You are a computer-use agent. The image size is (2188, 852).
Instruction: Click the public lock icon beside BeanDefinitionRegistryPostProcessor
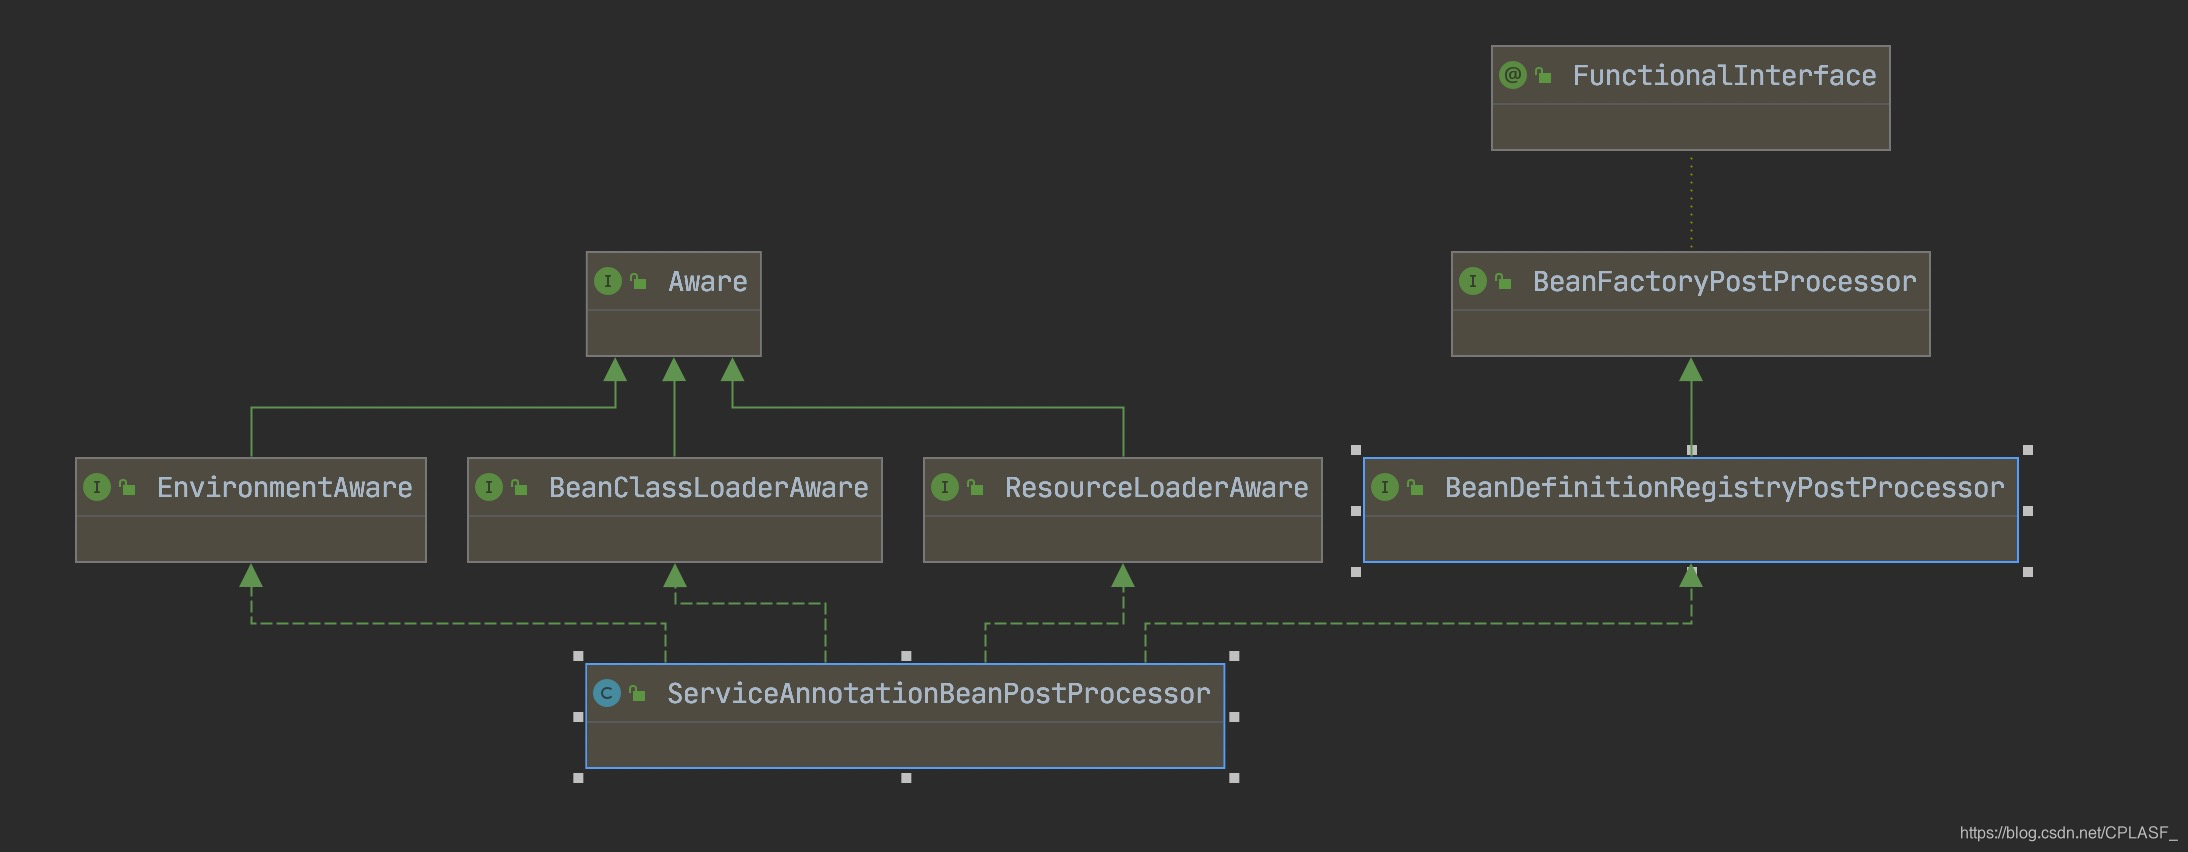pyautogui.click(x=1415, y=488)
